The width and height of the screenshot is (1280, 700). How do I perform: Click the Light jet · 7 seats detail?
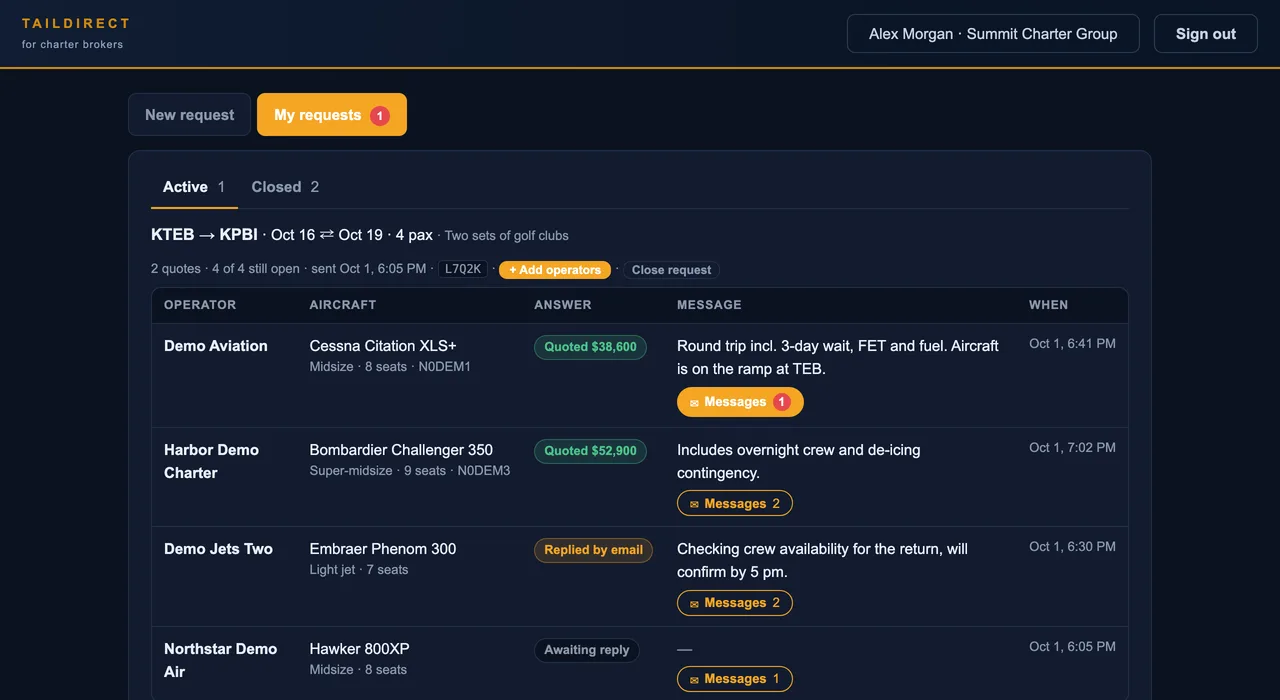point(359,570)
